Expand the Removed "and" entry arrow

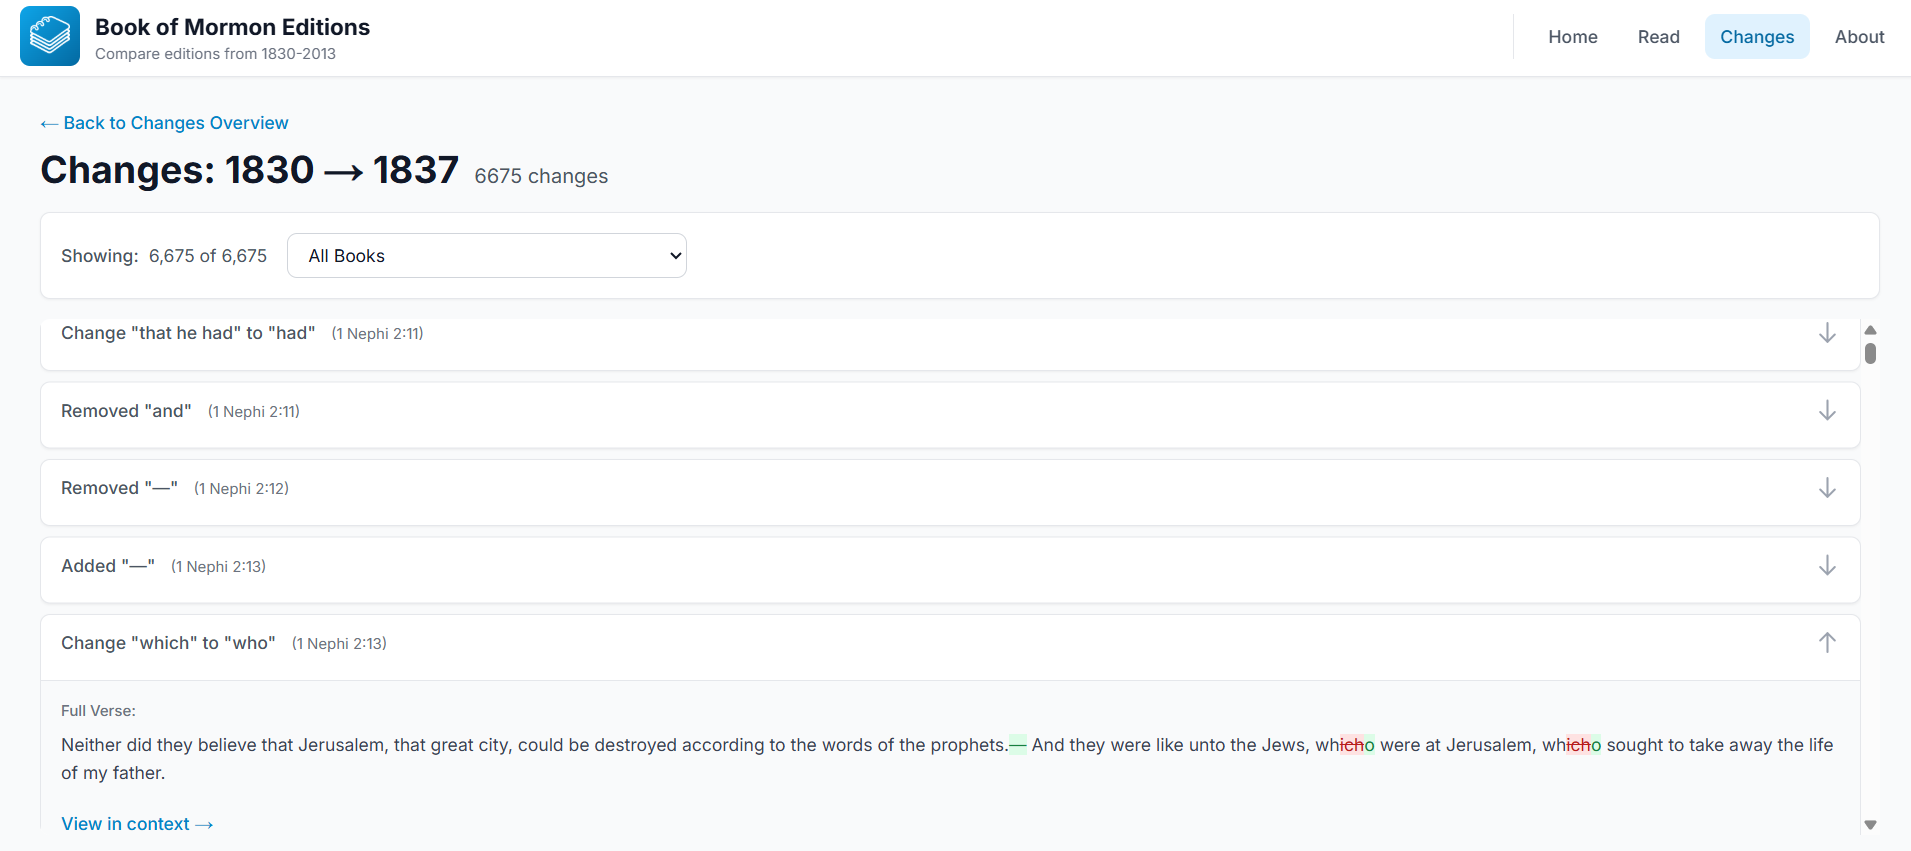pyautogui.click(x=1826, y=411)
